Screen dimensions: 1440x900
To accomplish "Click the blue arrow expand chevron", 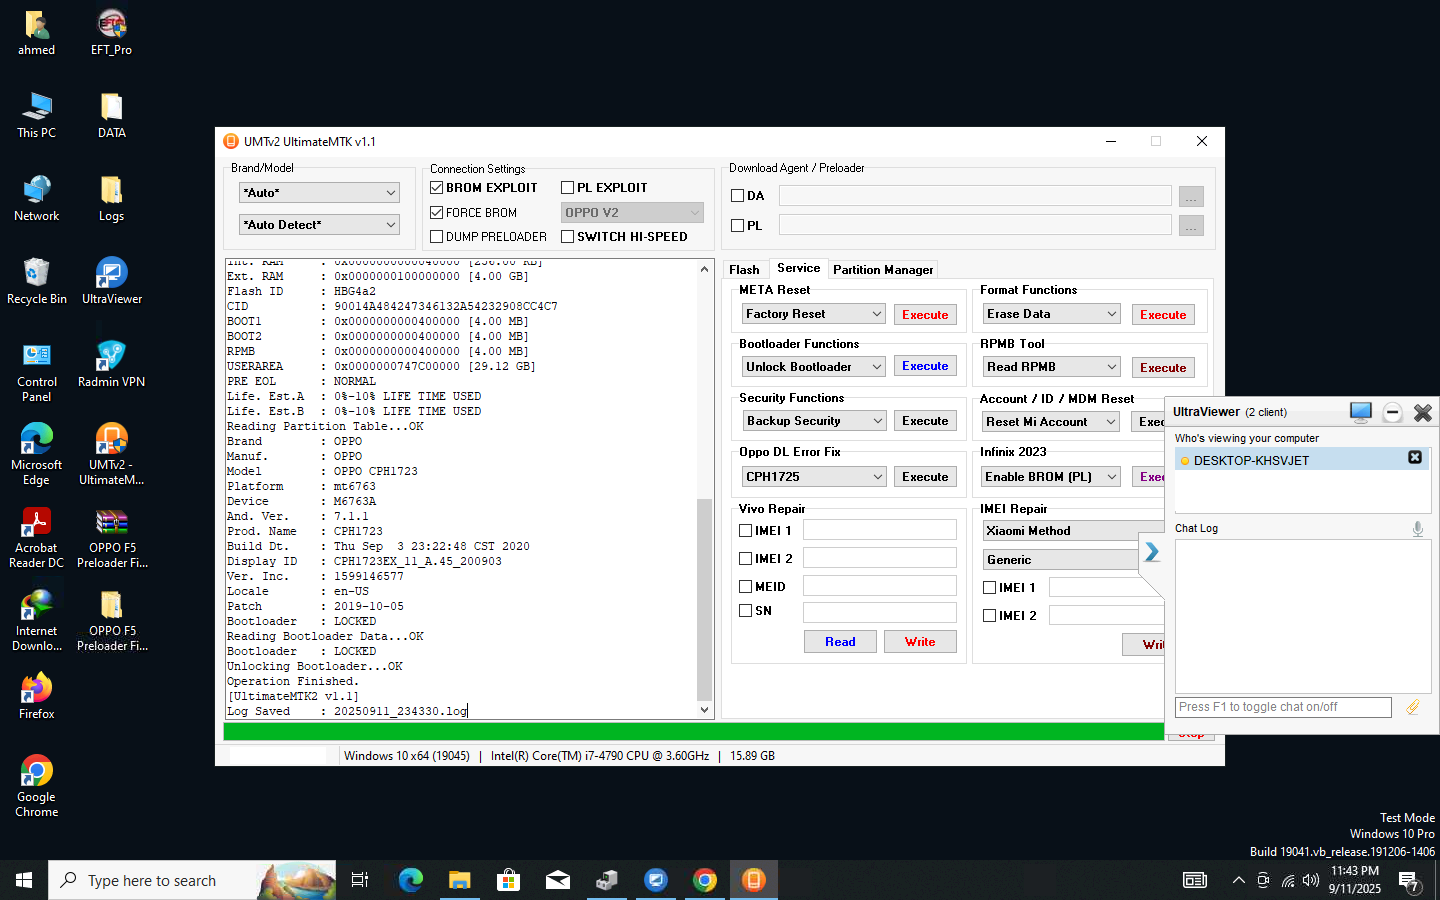I will pos(1152,552).
